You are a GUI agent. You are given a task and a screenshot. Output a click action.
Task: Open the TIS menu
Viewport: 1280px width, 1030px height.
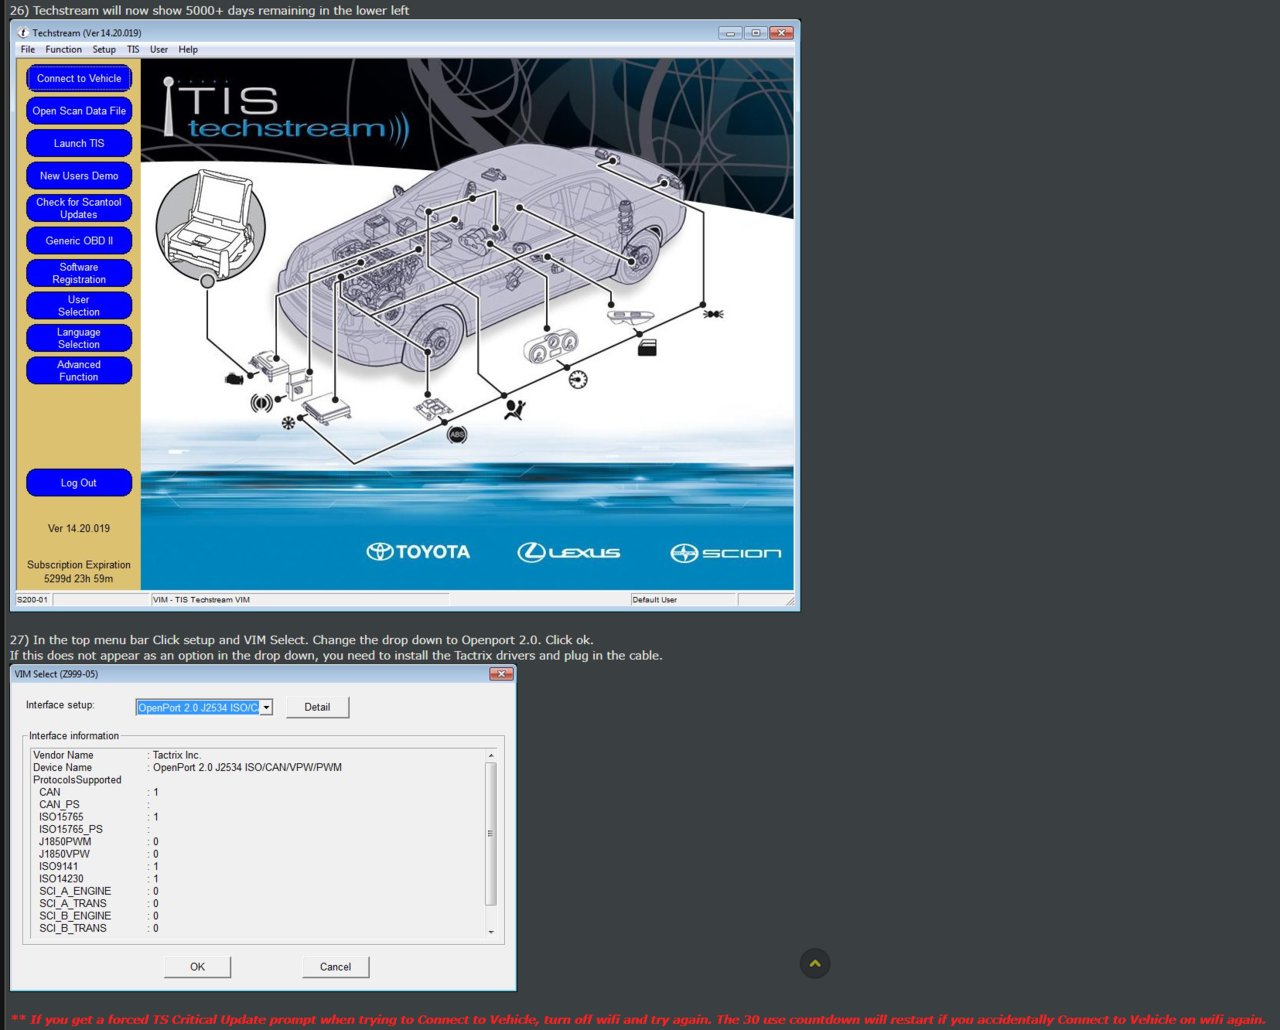point(133,49)
